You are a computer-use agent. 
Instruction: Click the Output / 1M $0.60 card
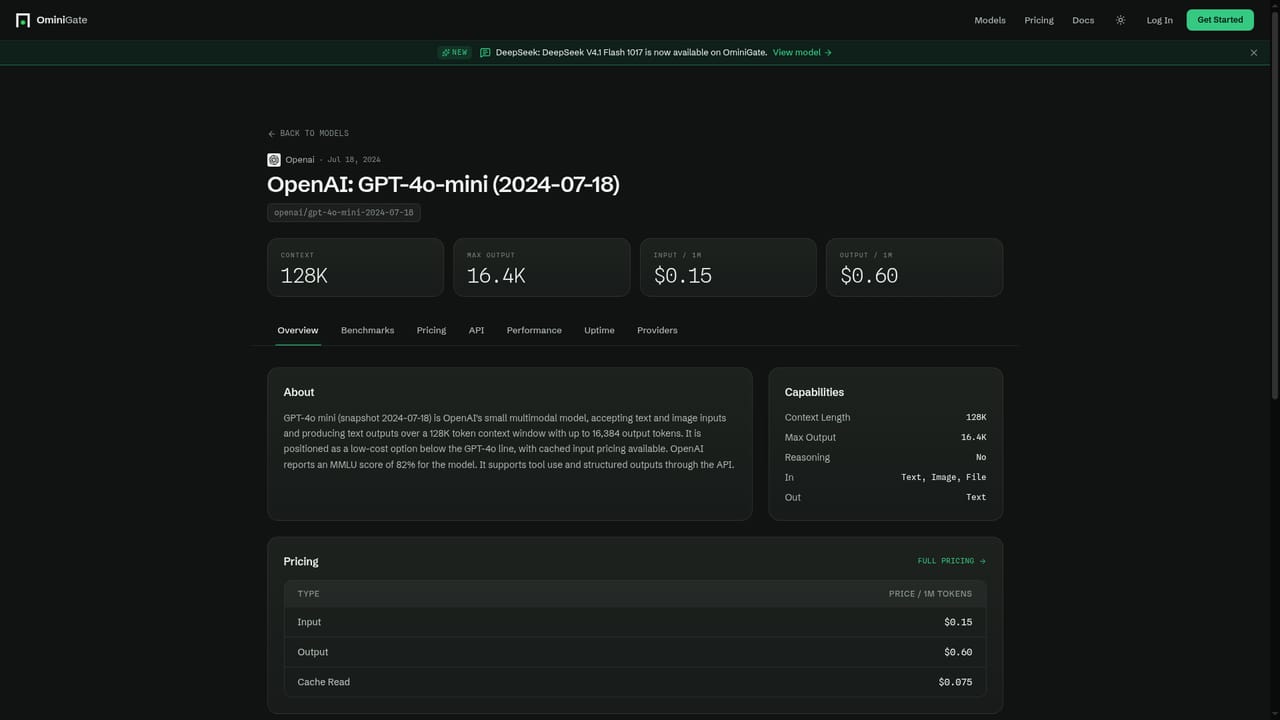(914, 267)
